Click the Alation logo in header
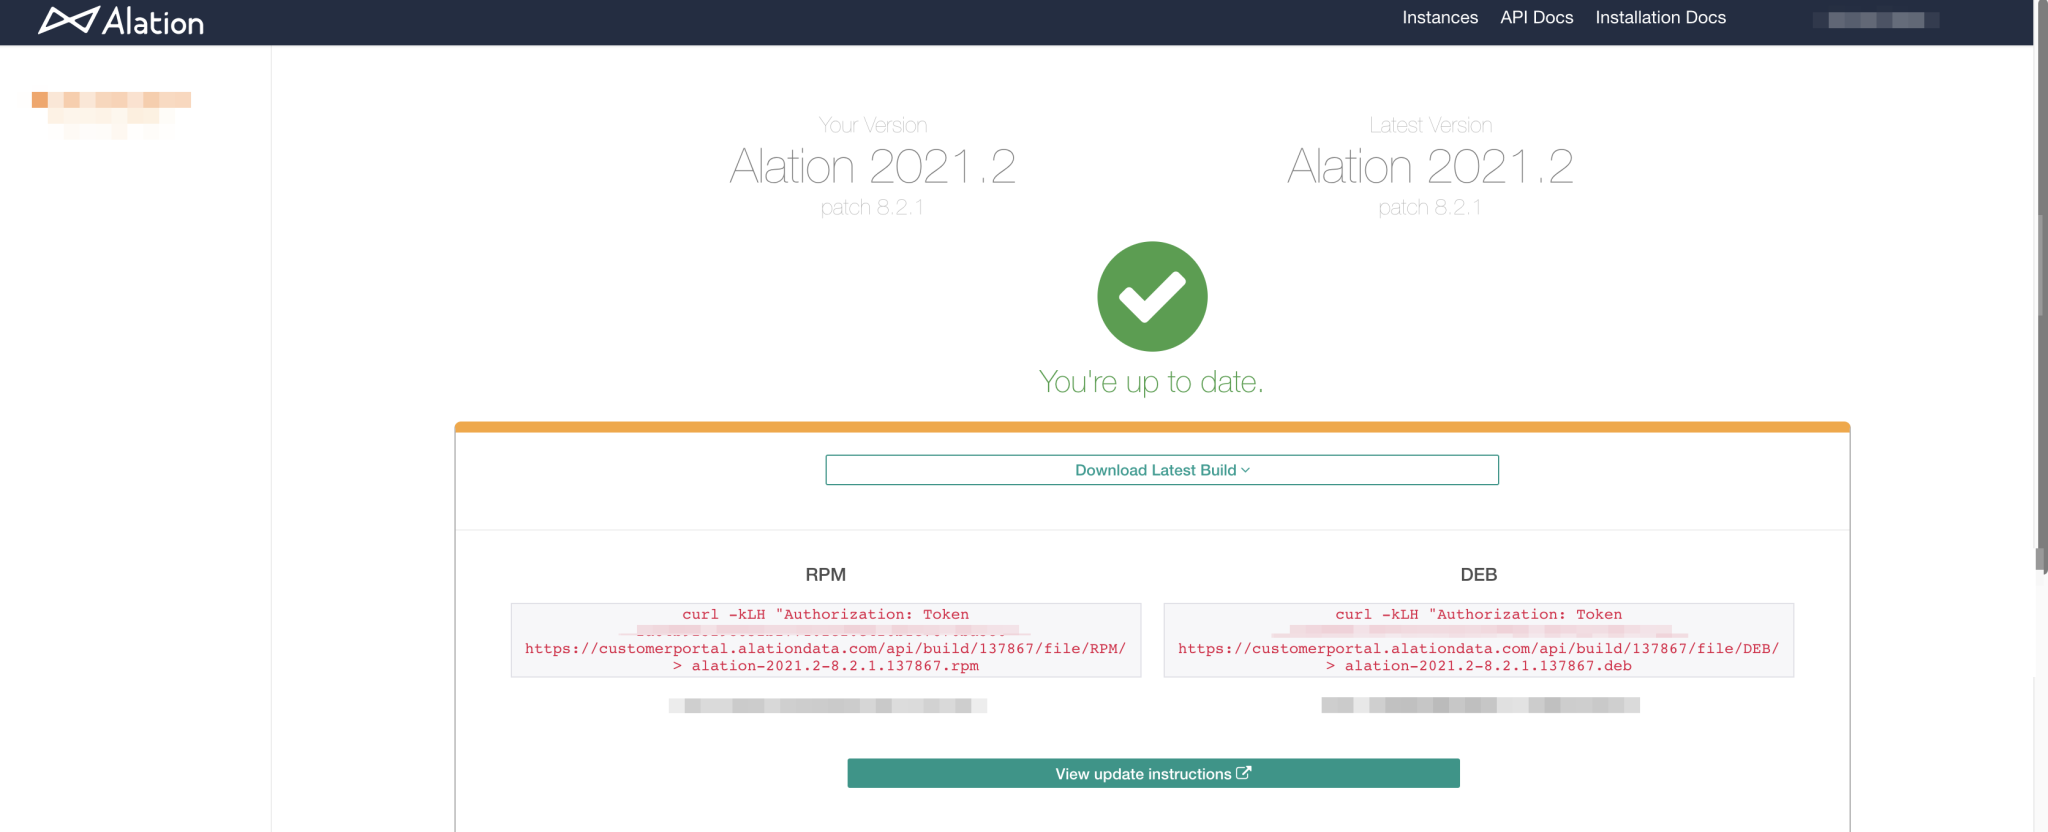 click(x=121, y=21)
